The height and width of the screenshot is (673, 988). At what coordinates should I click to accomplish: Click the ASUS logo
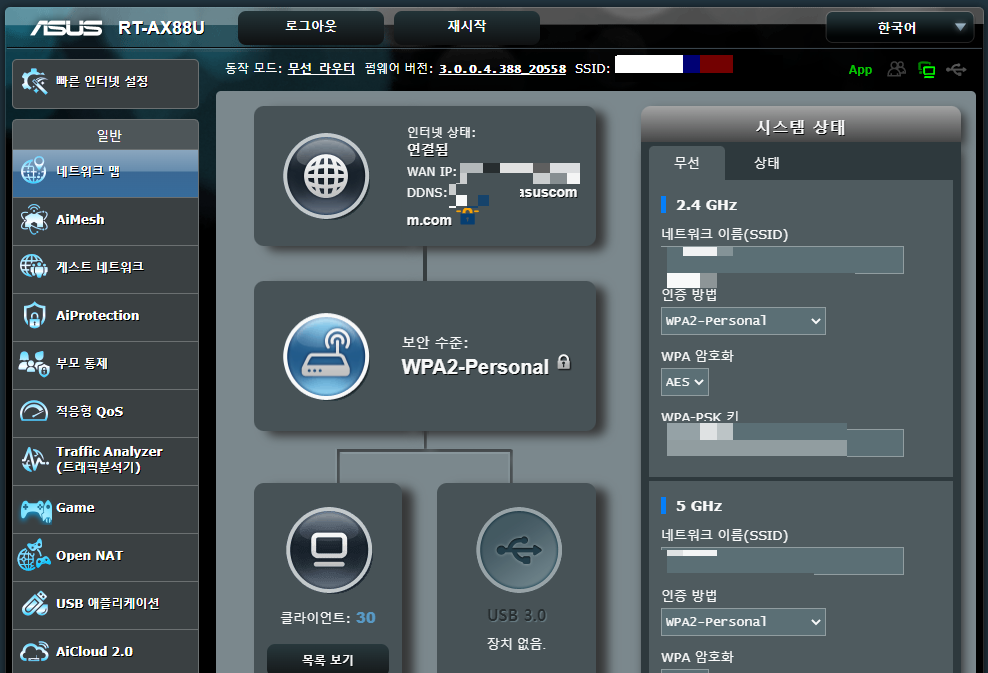pos(66,28)
